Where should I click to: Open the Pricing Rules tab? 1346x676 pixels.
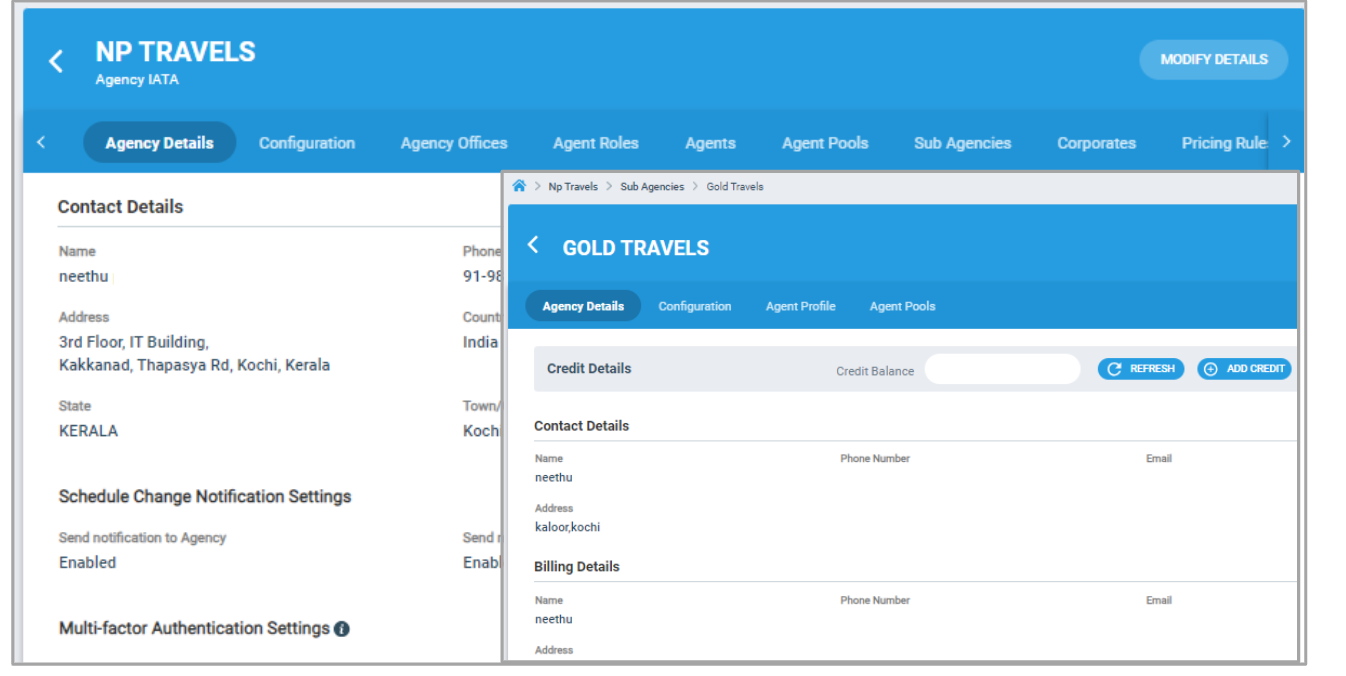click(x=1225, y=143)
